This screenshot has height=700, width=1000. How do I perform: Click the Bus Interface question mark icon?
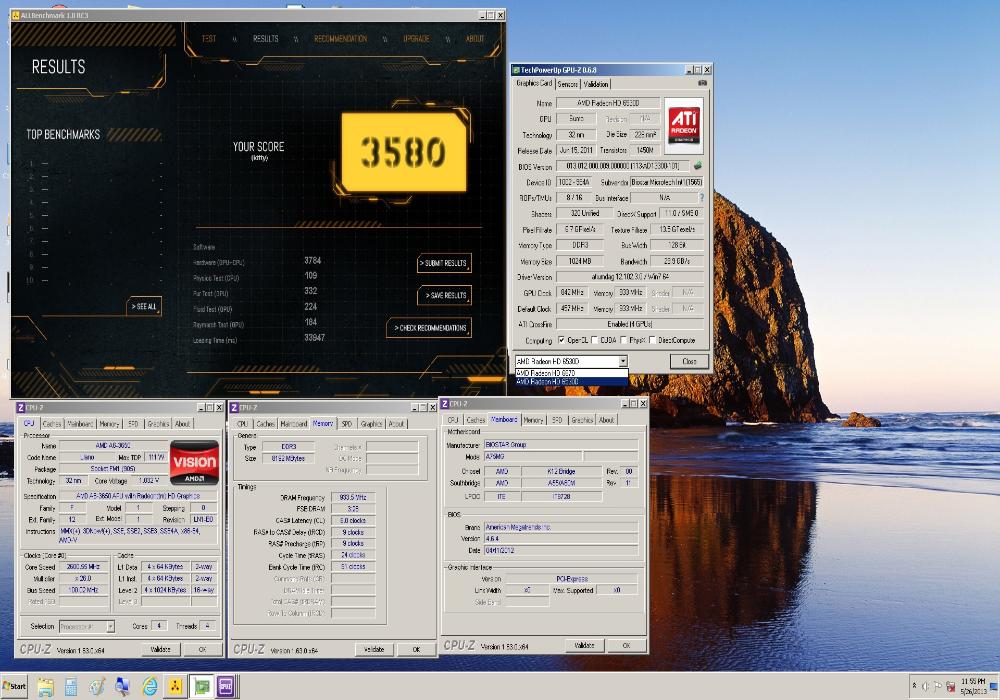pyautogui.click(x=702, y=198)
